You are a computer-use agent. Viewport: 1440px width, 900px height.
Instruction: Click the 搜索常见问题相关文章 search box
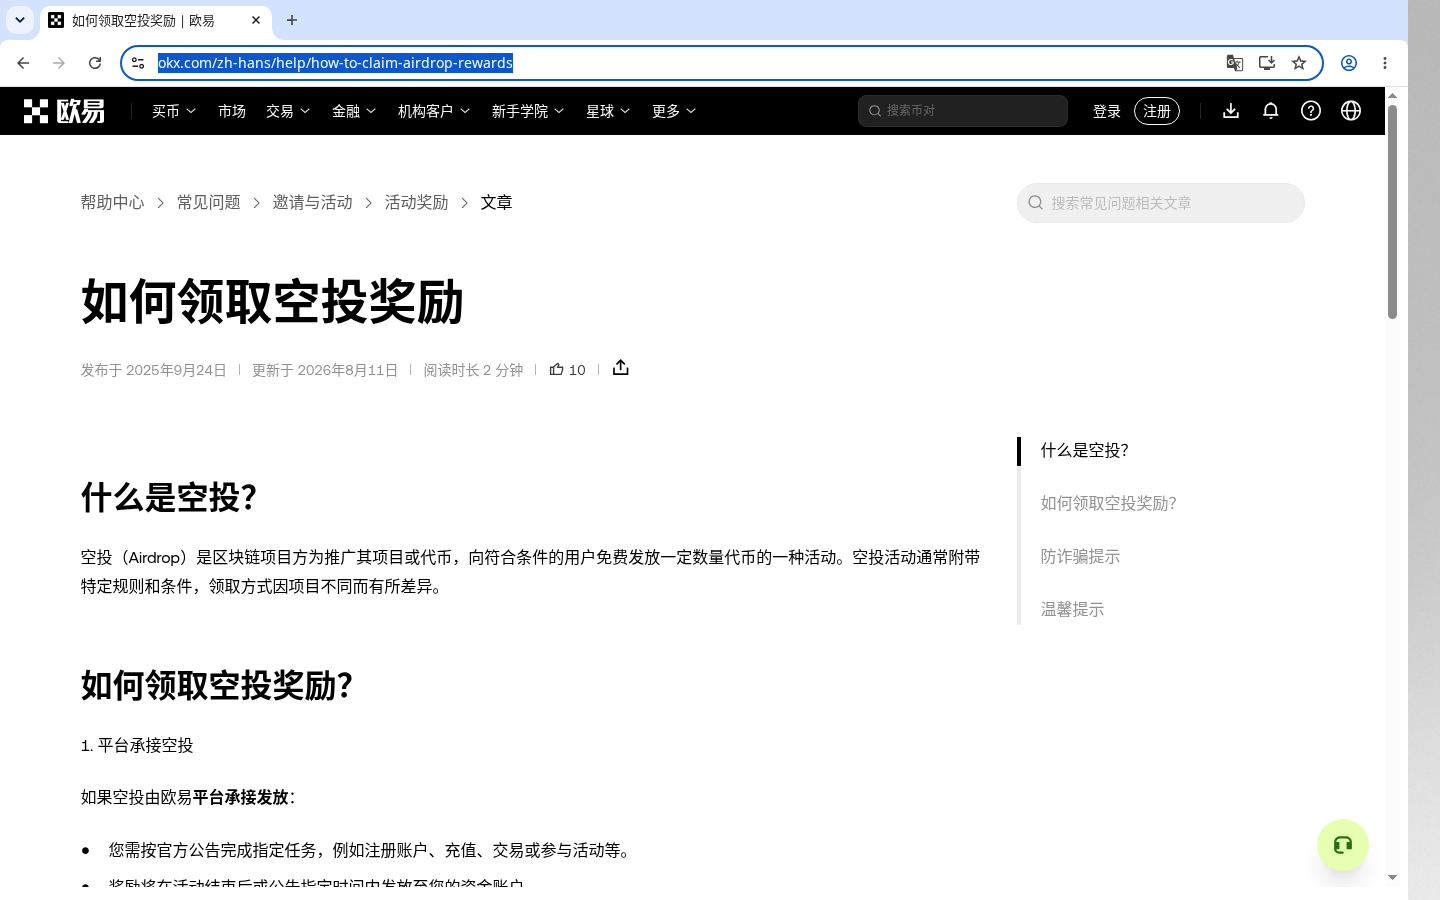point(1161,203)
